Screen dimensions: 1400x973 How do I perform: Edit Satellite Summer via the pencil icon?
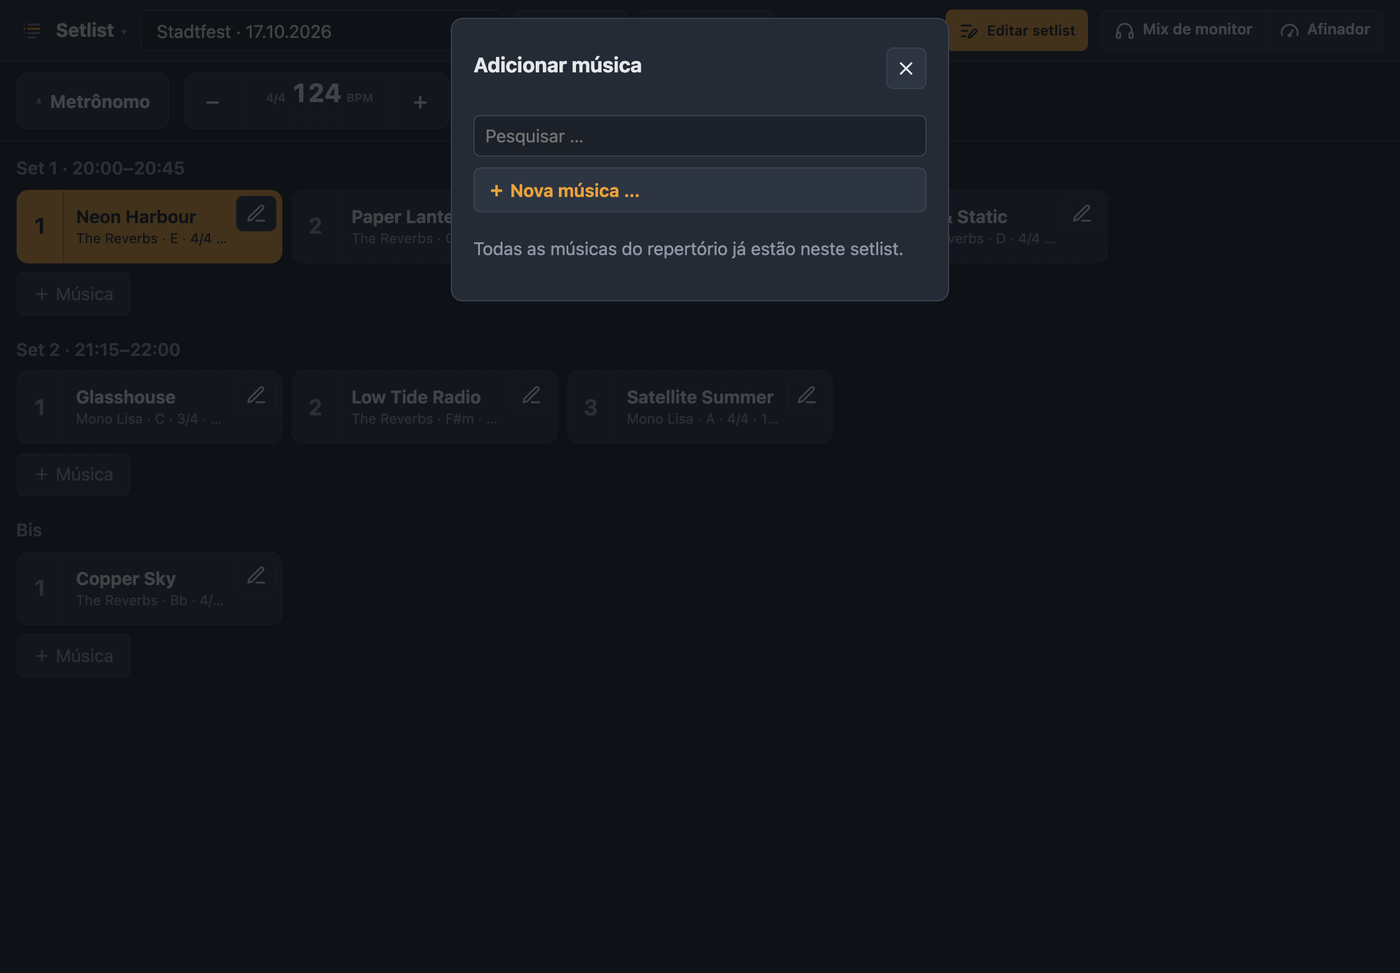[x=807, y=395]
